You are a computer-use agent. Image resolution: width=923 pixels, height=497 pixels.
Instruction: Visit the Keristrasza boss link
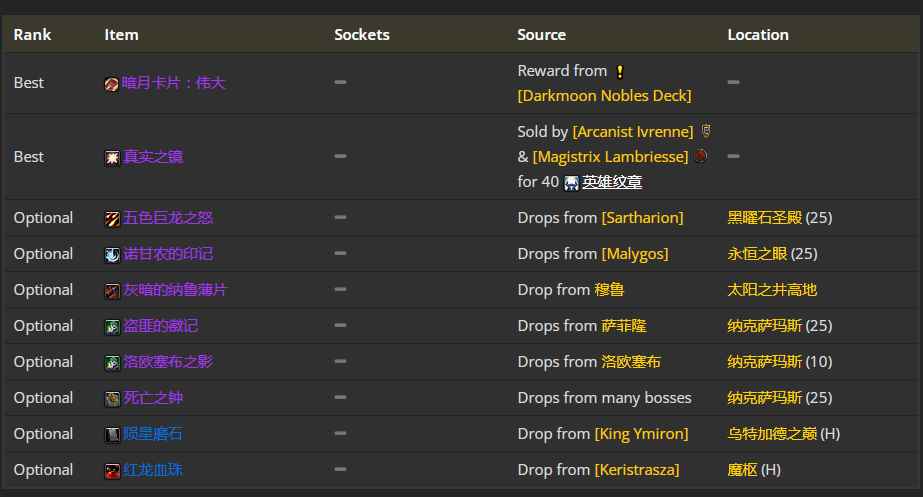[x=636, y=470]
